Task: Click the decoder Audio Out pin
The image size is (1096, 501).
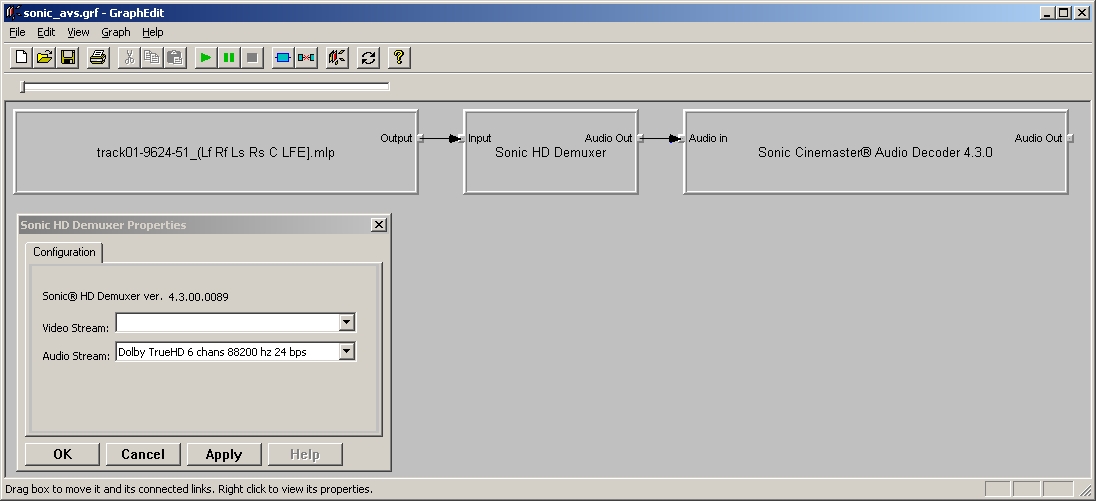Action: [x=1070, y=138]
